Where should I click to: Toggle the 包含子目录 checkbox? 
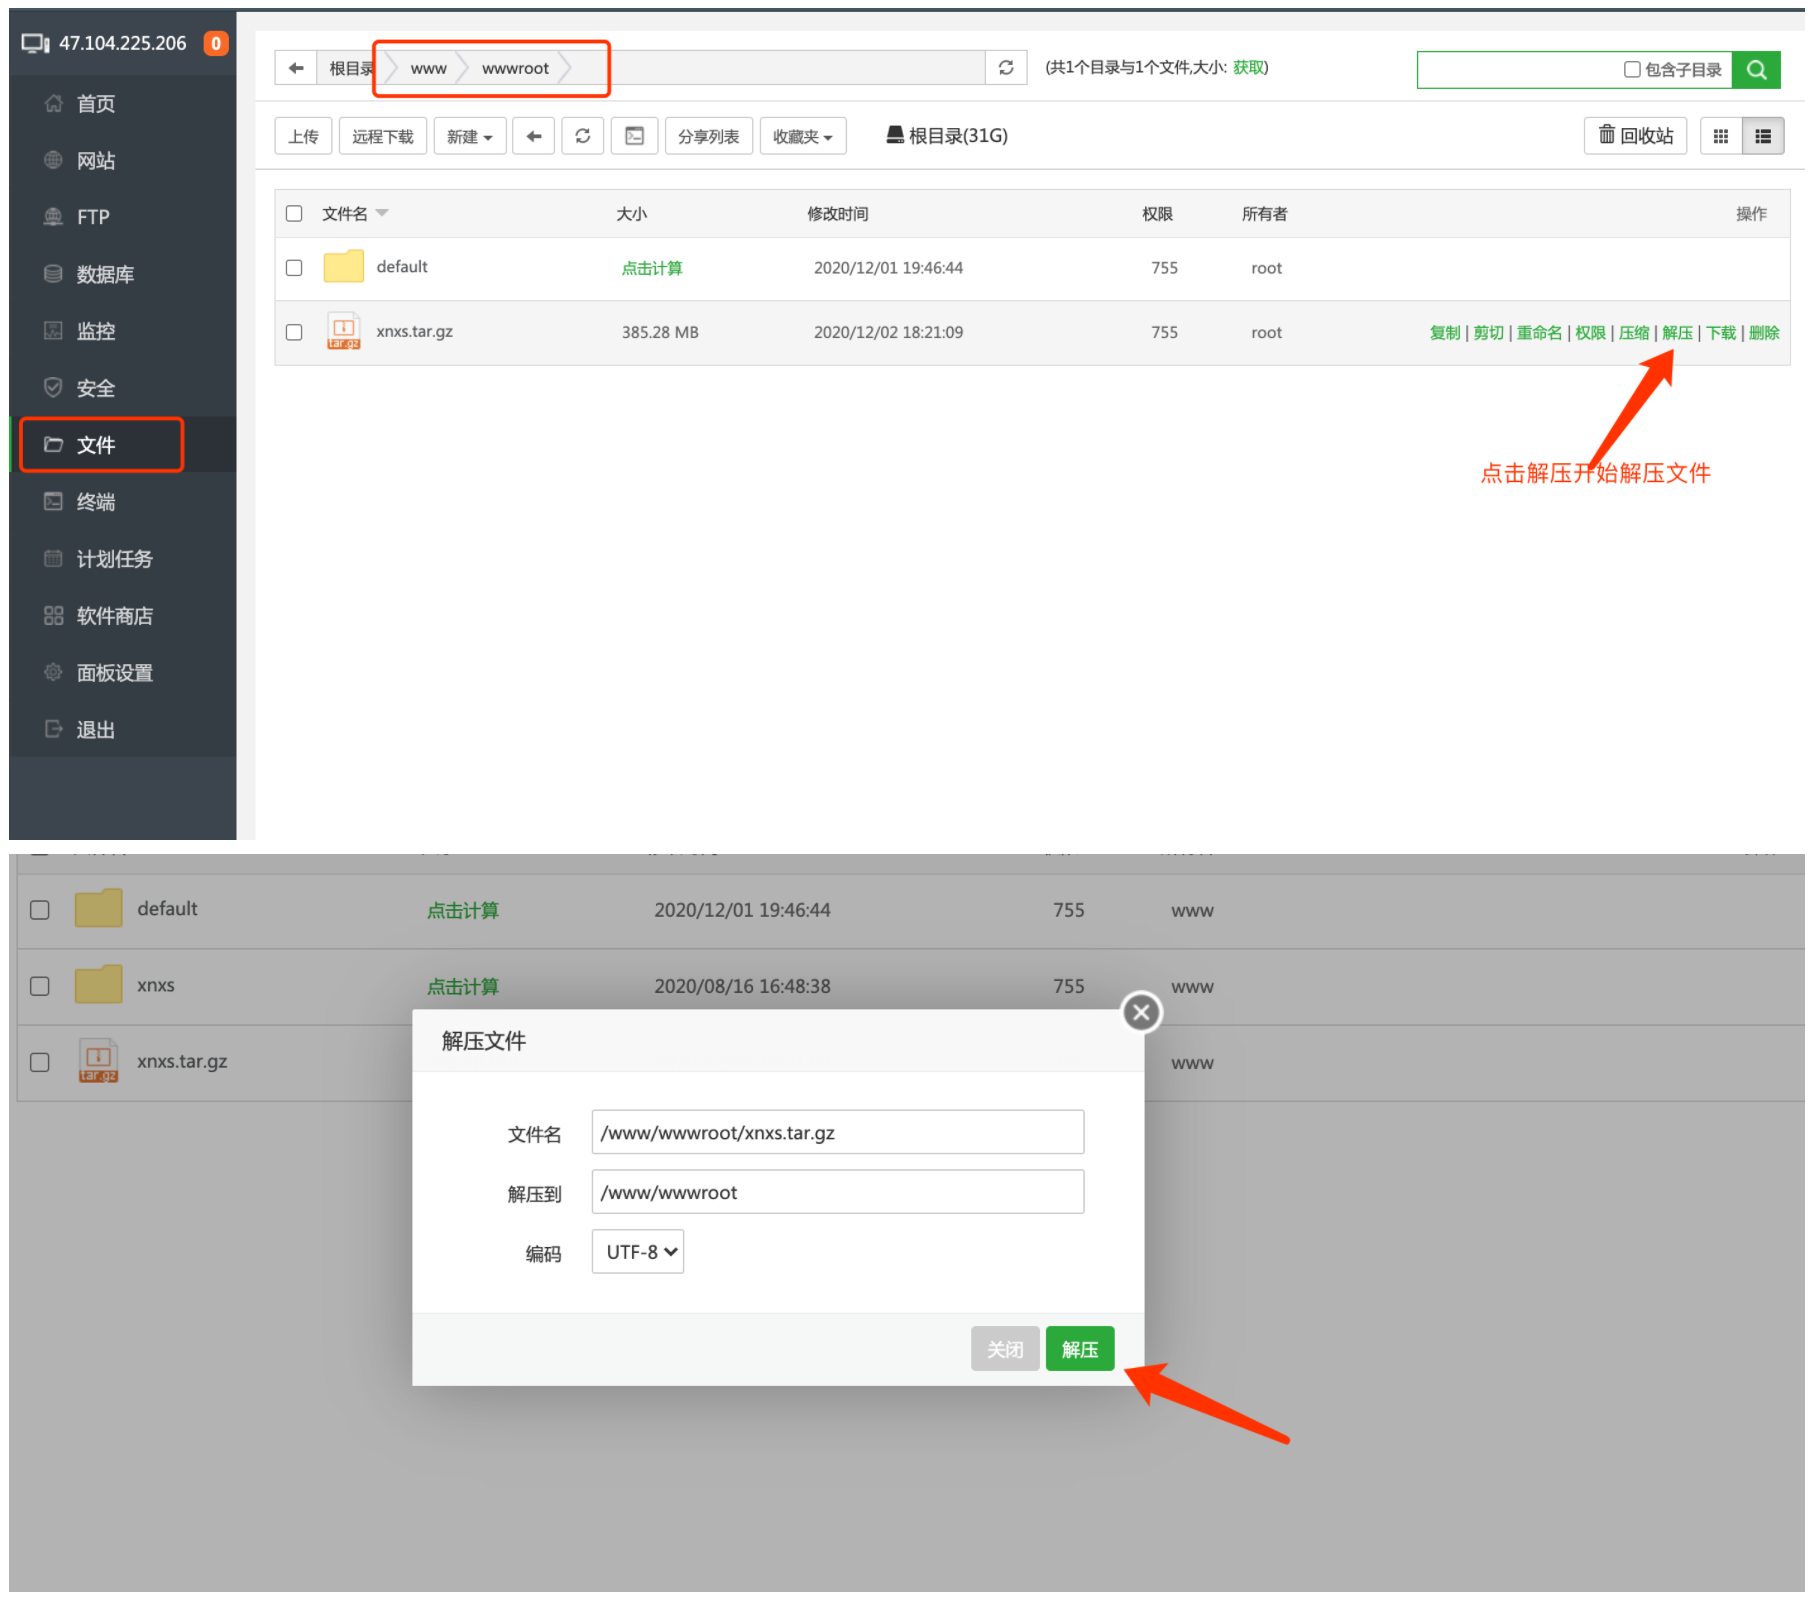[x=1632, y=70]
